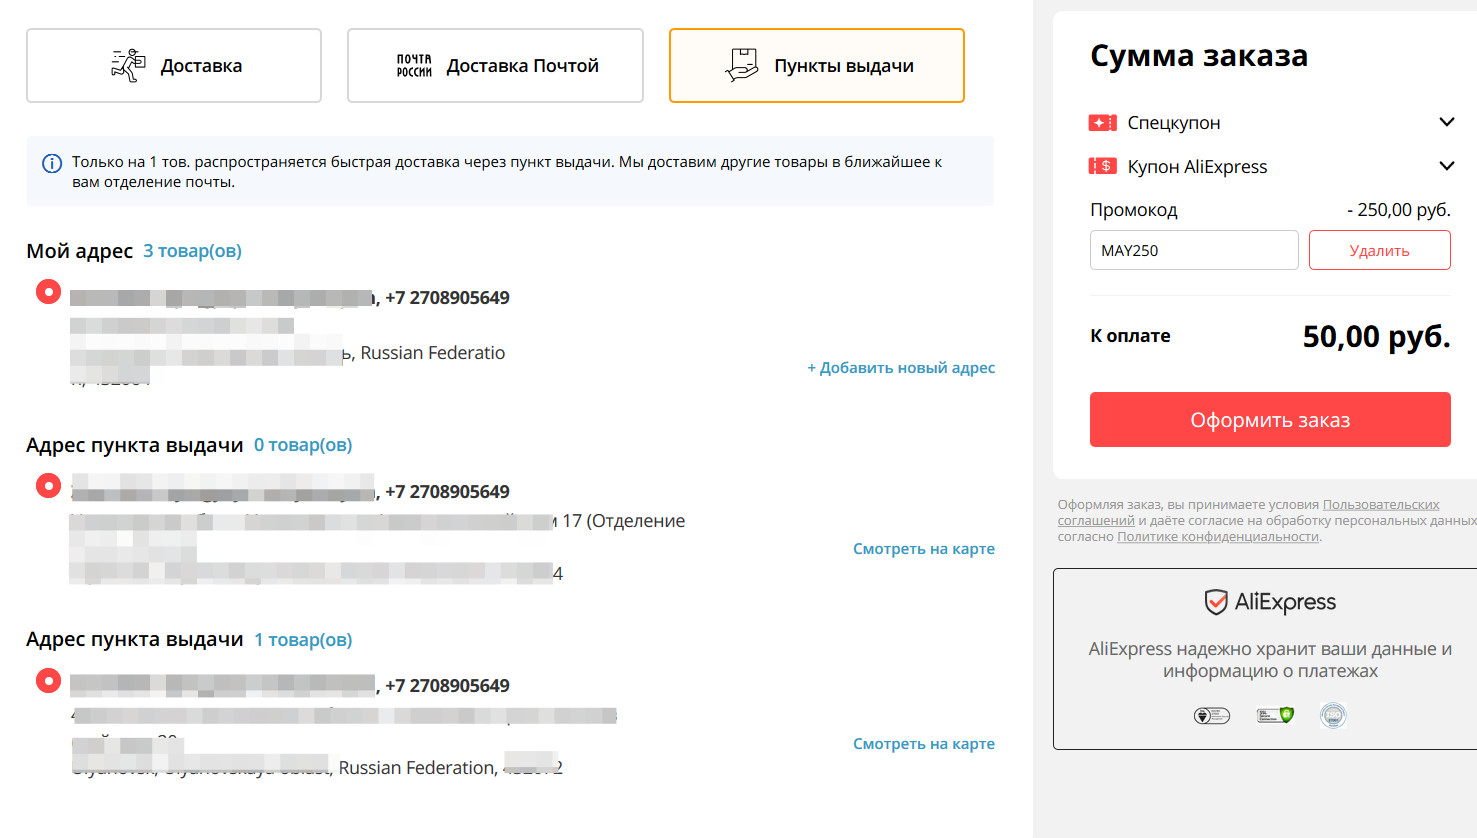Image resolution: width=1477 pixels, height=838 pixels.
Task: Click the Удалить promo code button
Action: (1380, 250)
